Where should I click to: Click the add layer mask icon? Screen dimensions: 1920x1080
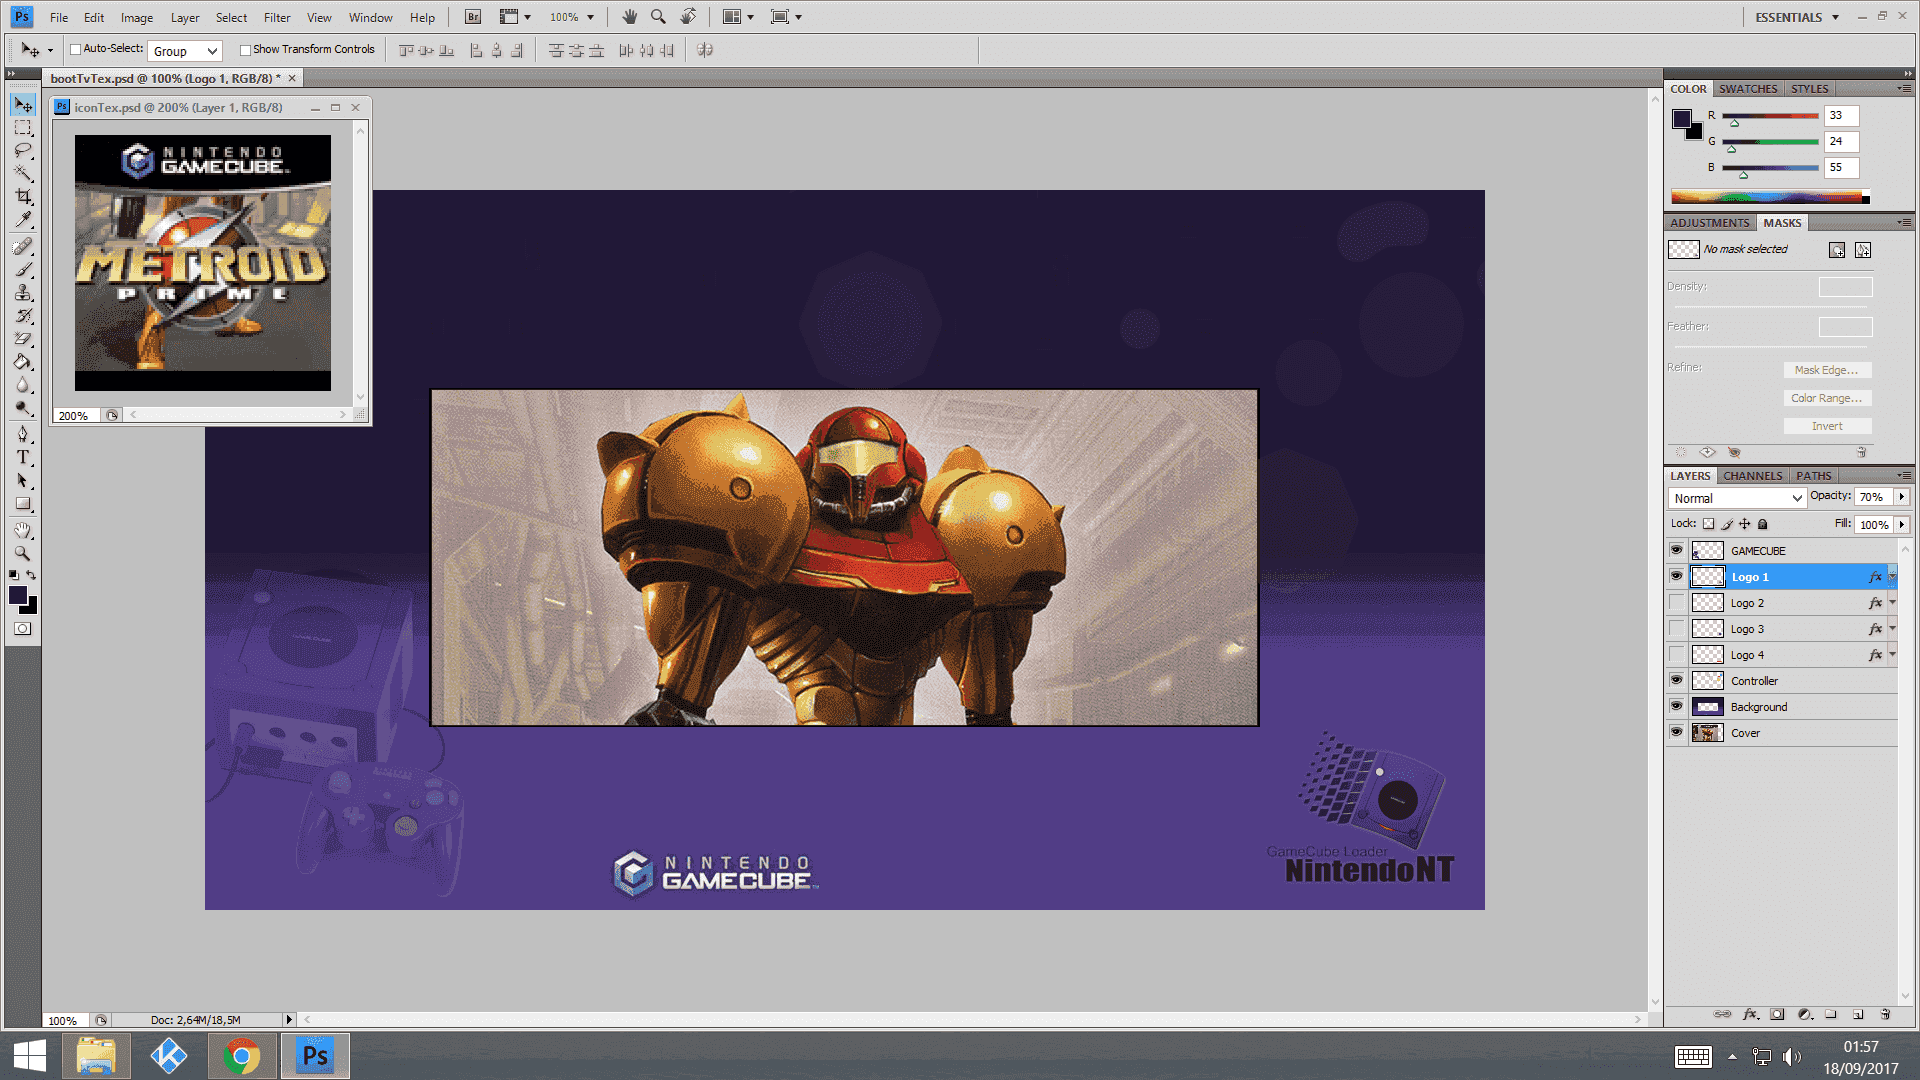(1777, 1014)
